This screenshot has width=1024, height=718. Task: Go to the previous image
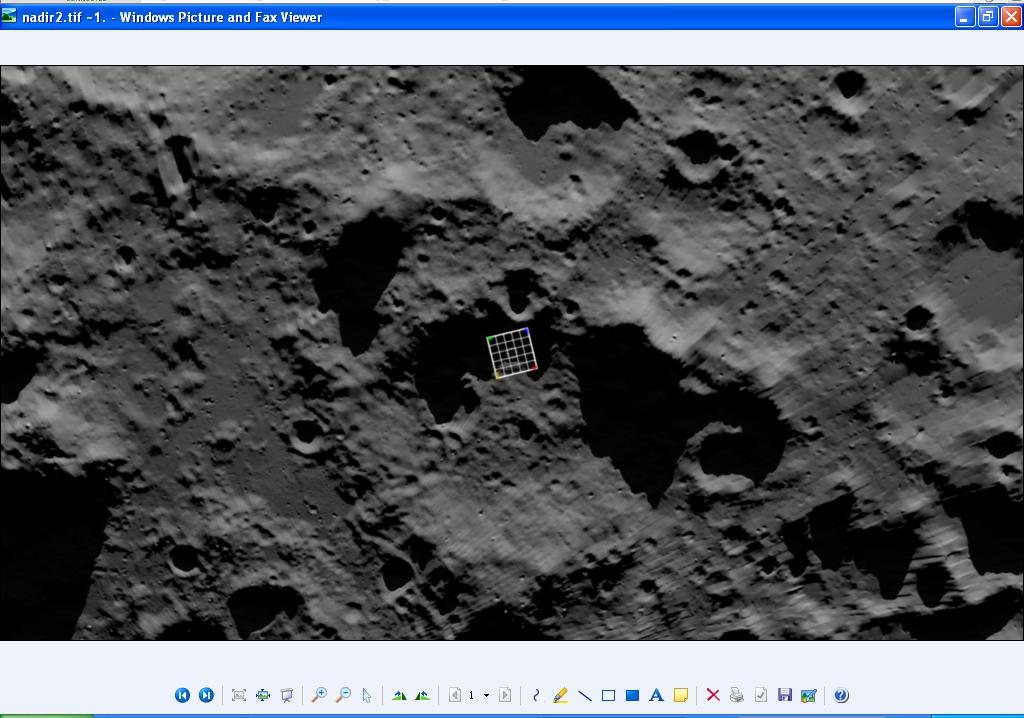[182, 695]
